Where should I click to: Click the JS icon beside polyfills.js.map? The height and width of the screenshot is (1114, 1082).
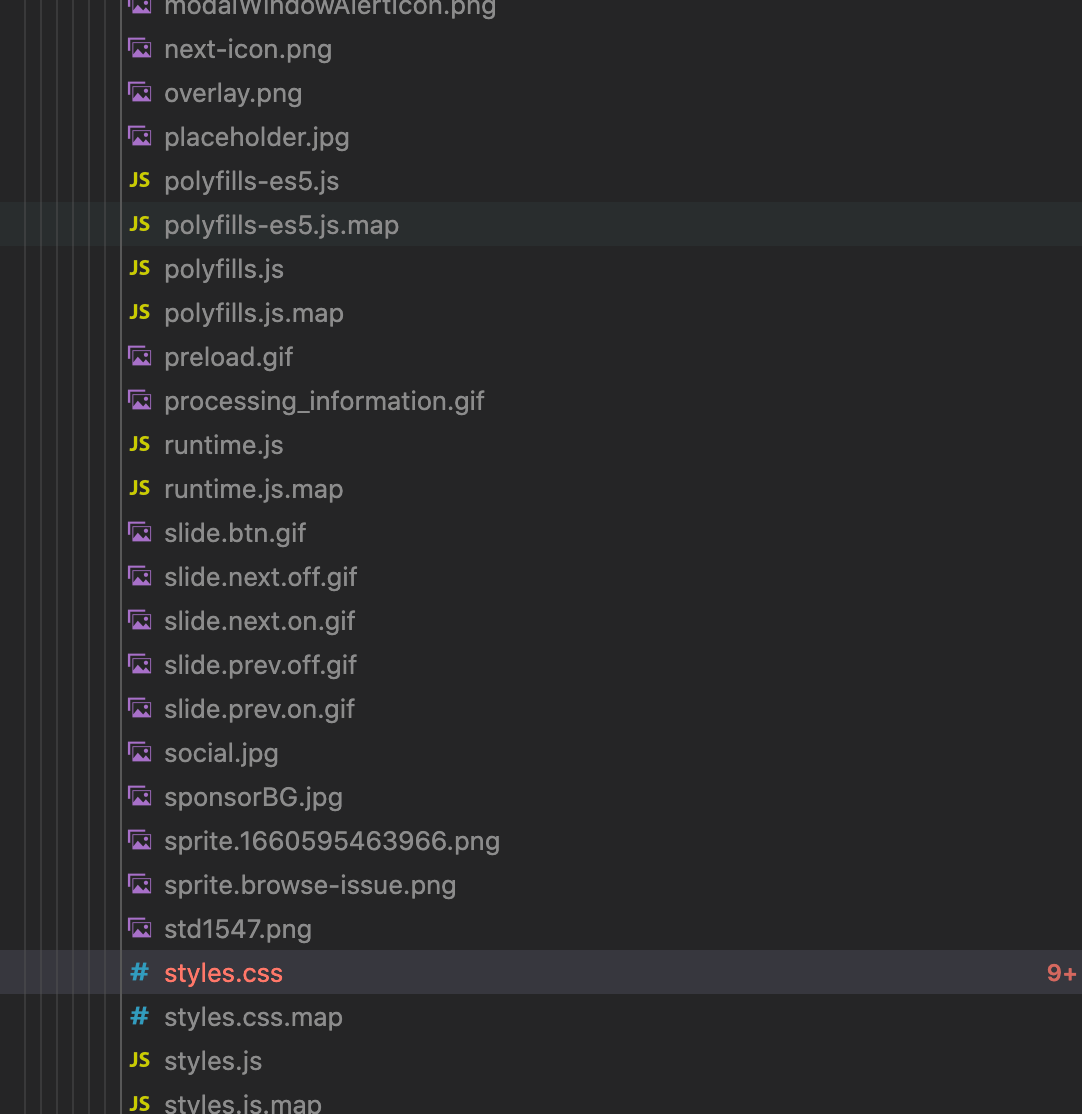(139, 312)
